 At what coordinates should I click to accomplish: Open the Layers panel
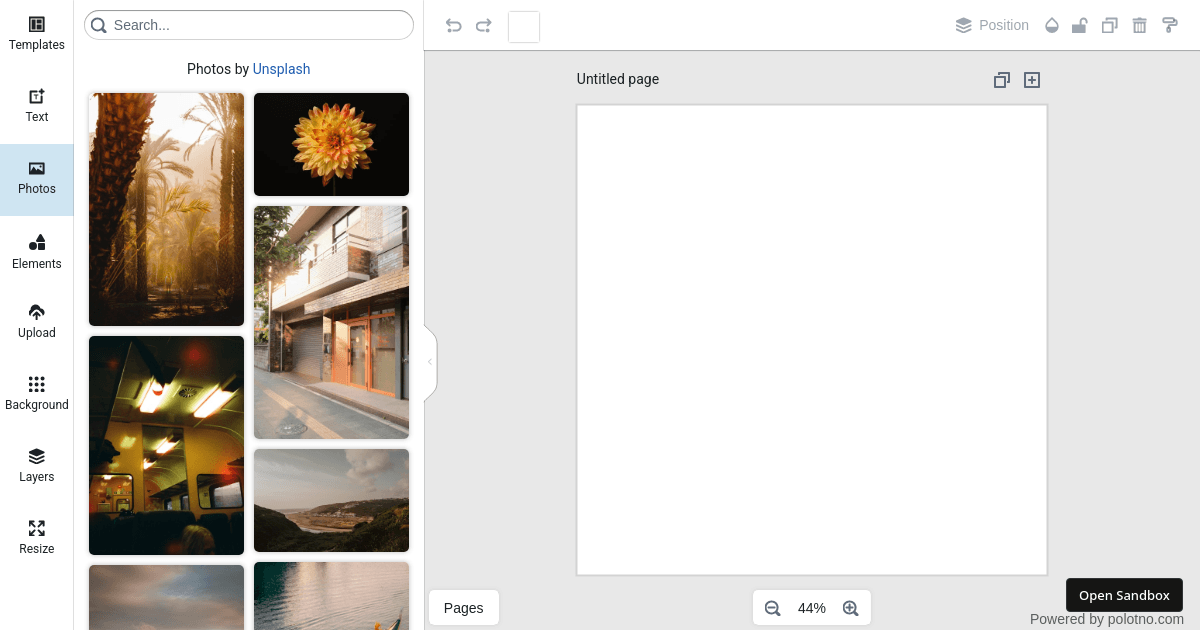point(37,466)
